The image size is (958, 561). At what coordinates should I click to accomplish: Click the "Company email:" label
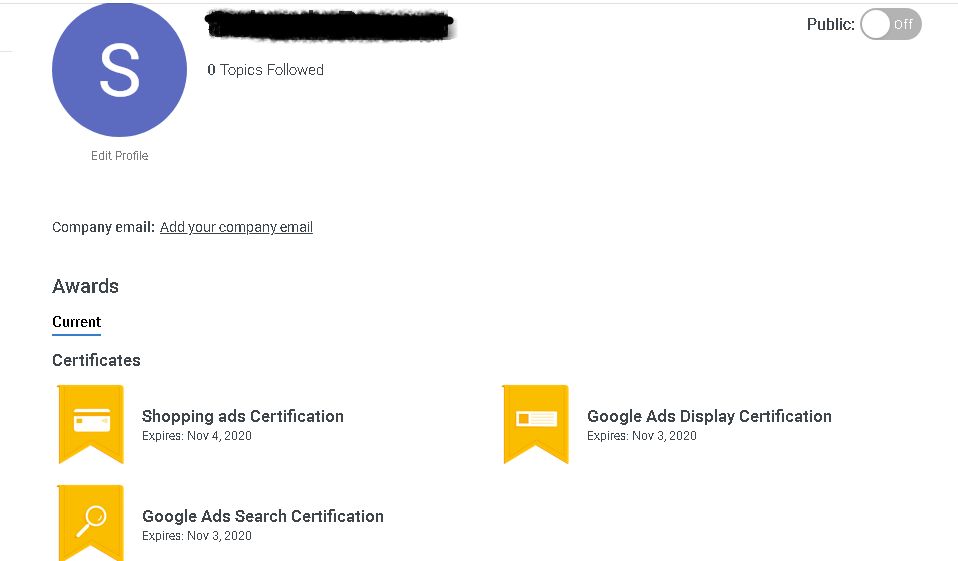pyautogui.click(x=103, y=228)
